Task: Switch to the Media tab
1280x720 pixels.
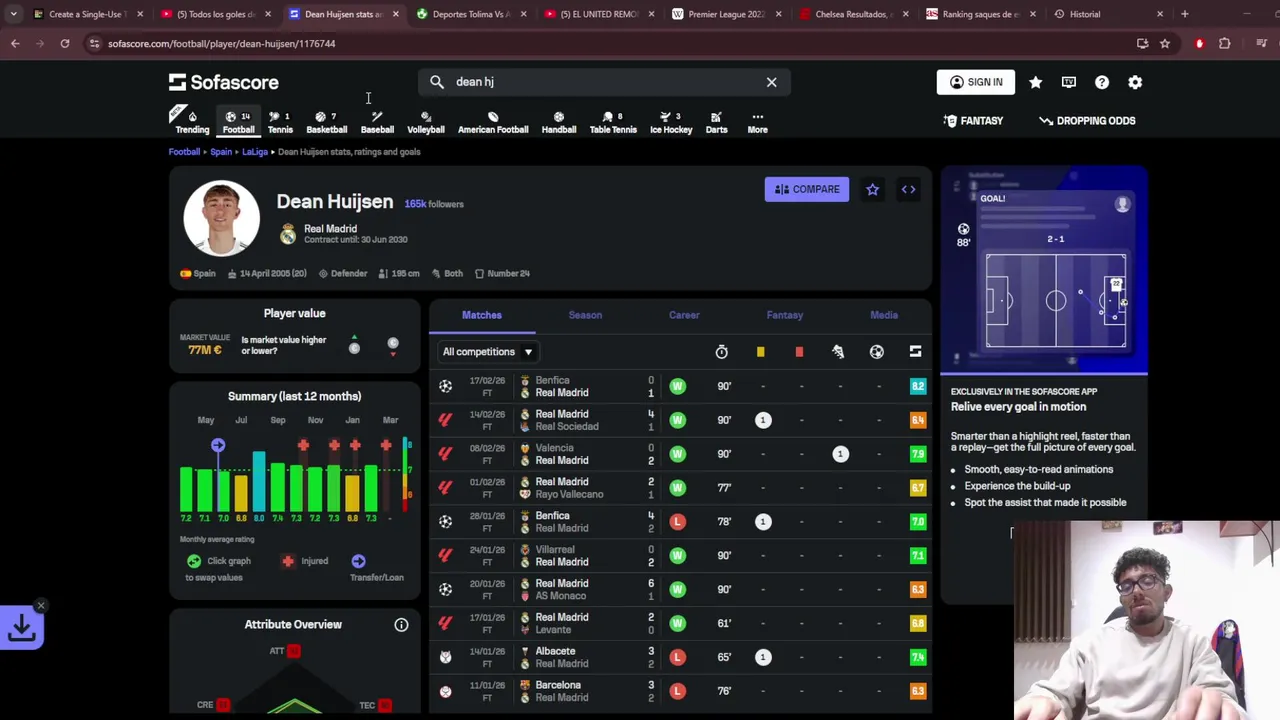Action: point(884,315)
